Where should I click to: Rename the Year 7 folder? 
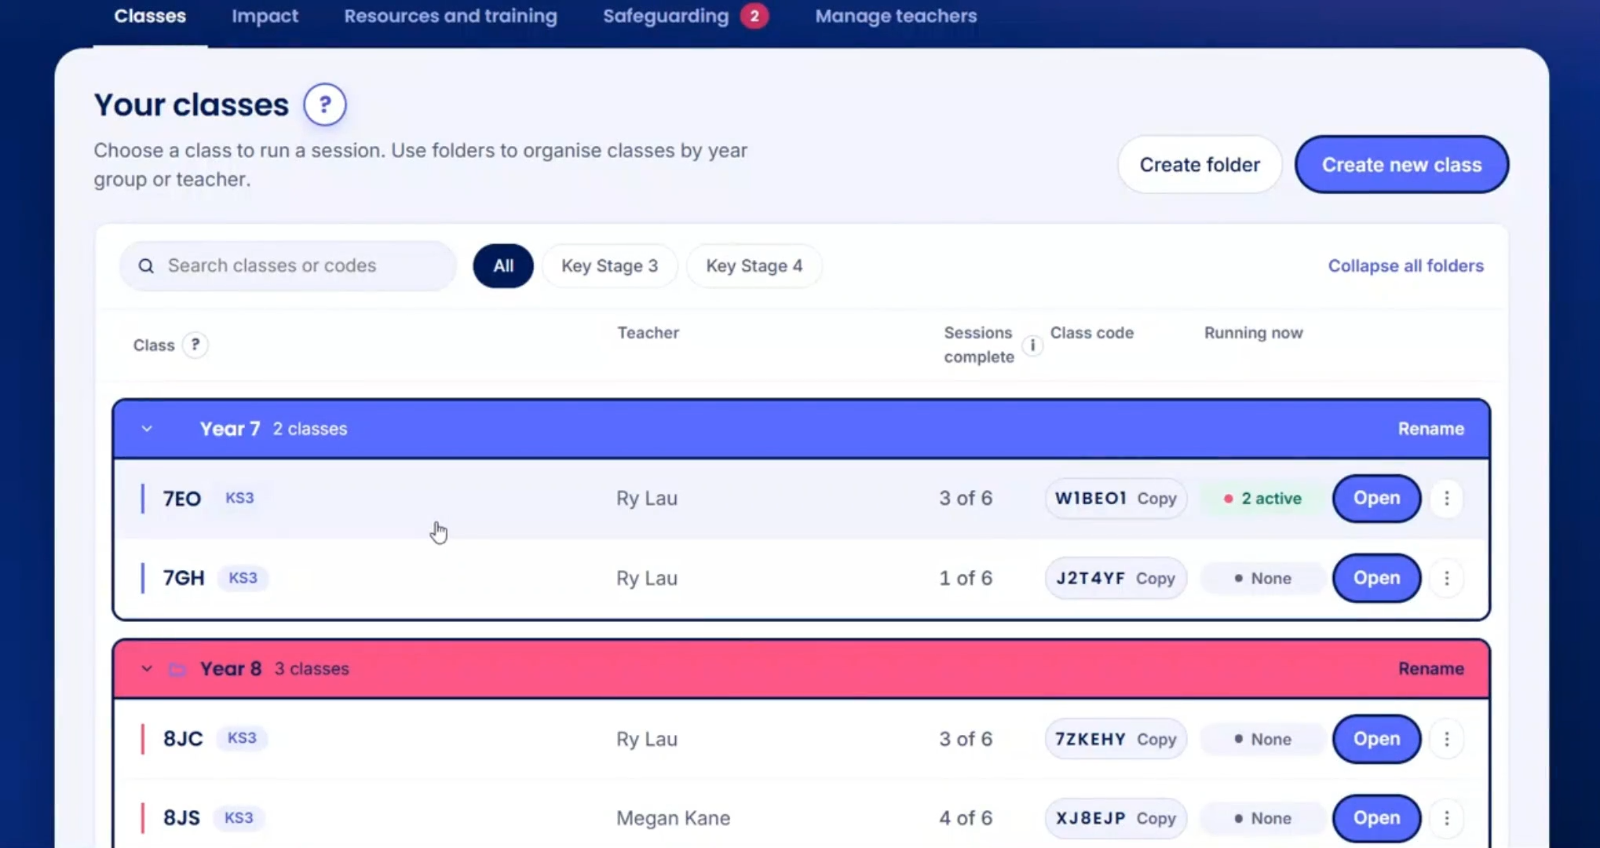[1431, 429]
